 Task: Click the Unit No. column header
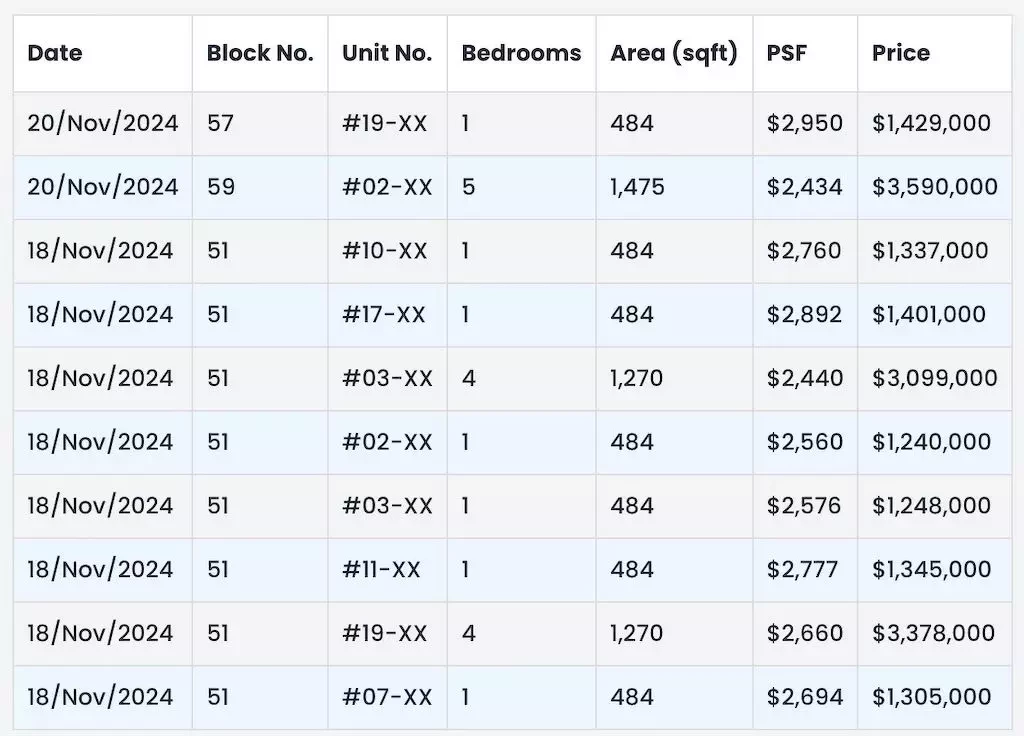click(387, 54)
